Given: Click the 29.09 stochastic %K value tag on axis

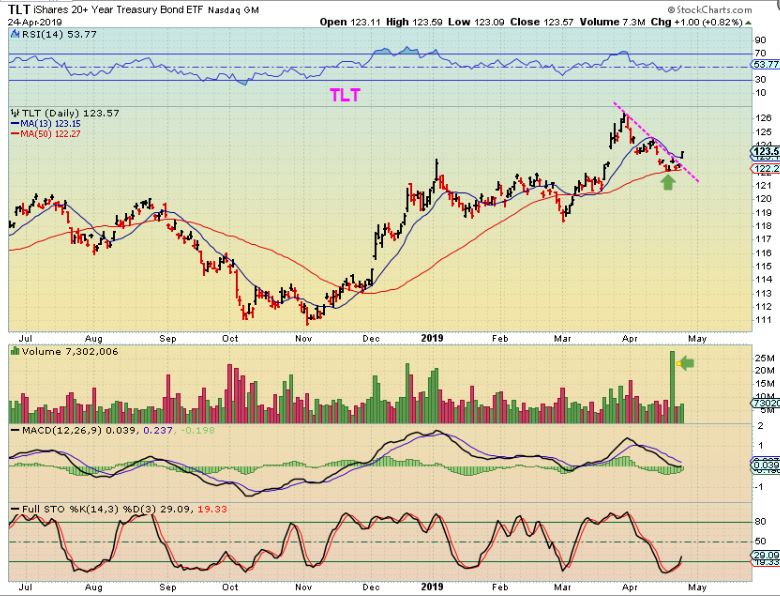Looking at the screenshot, I should click(x=765, y=555).
